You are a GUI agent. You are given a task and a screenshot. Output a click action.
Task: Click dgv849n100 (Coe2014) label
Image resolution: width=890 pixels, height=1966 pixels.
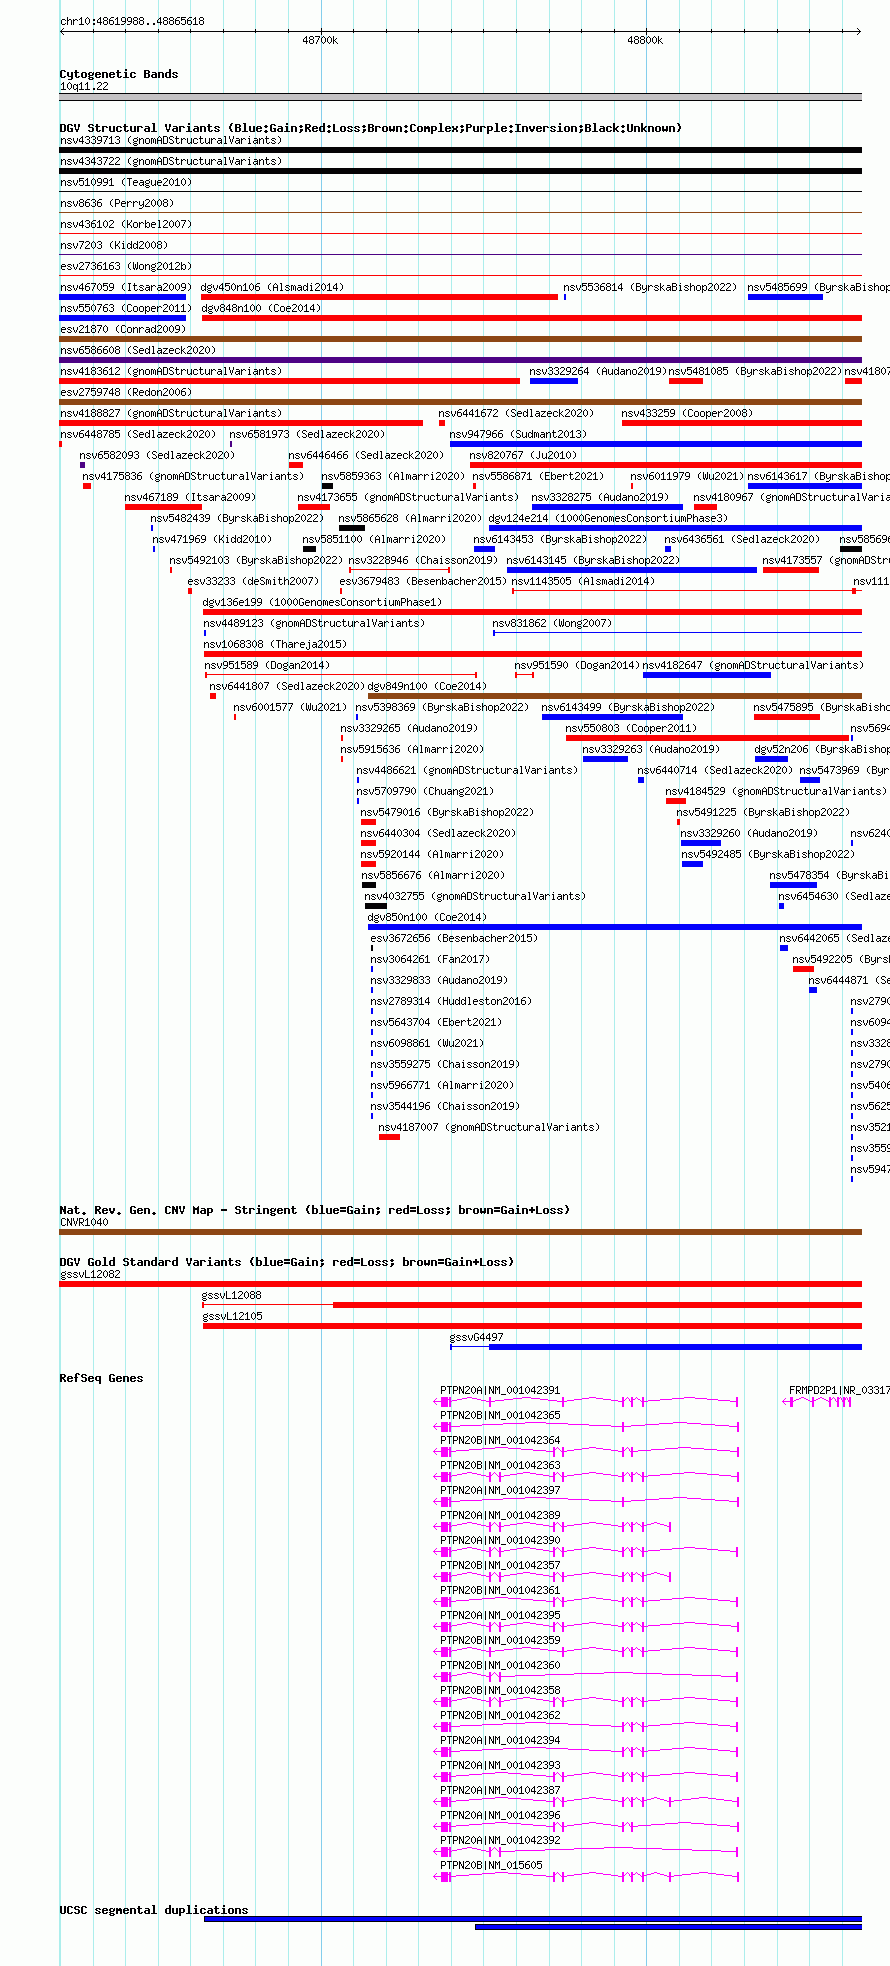pos(427,686)
